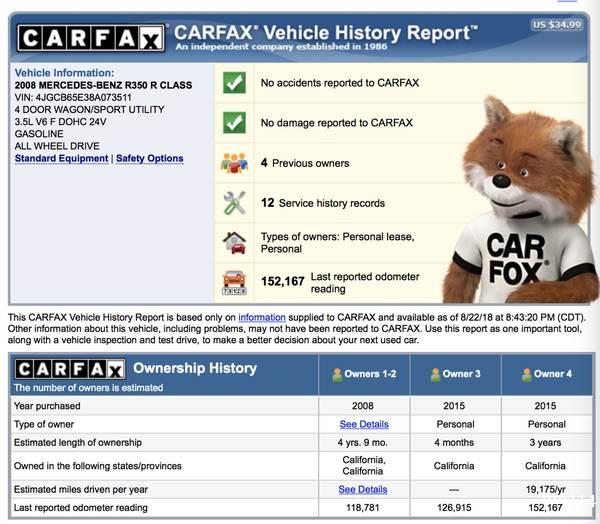Click the people icon for previous owners
Image resolution: width=600 pixels, height=524 pixels.
coord(234,163)
